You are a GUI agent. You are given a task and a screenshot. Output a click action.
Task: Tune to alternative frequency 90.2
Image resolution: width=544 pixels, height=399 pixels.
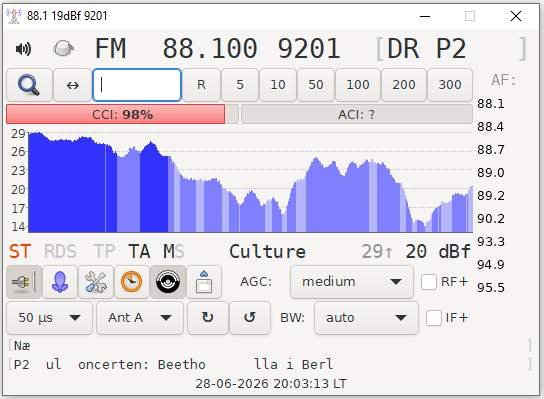(x=491, y=219)
